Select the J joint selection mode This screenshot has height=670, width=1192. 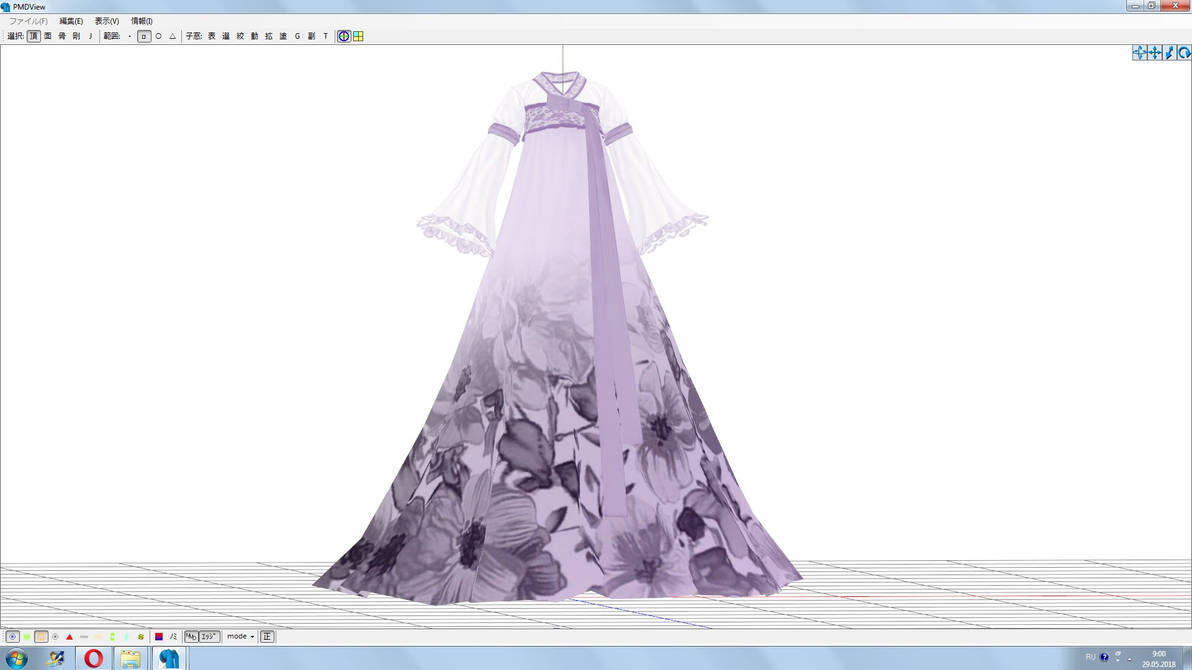pos(90,36)
